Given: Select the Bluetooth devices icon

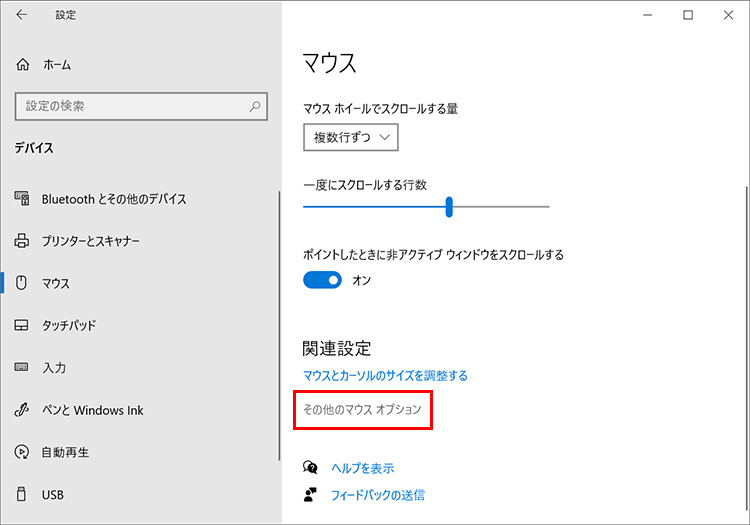Looking at the screenshot, I should 23,199.
